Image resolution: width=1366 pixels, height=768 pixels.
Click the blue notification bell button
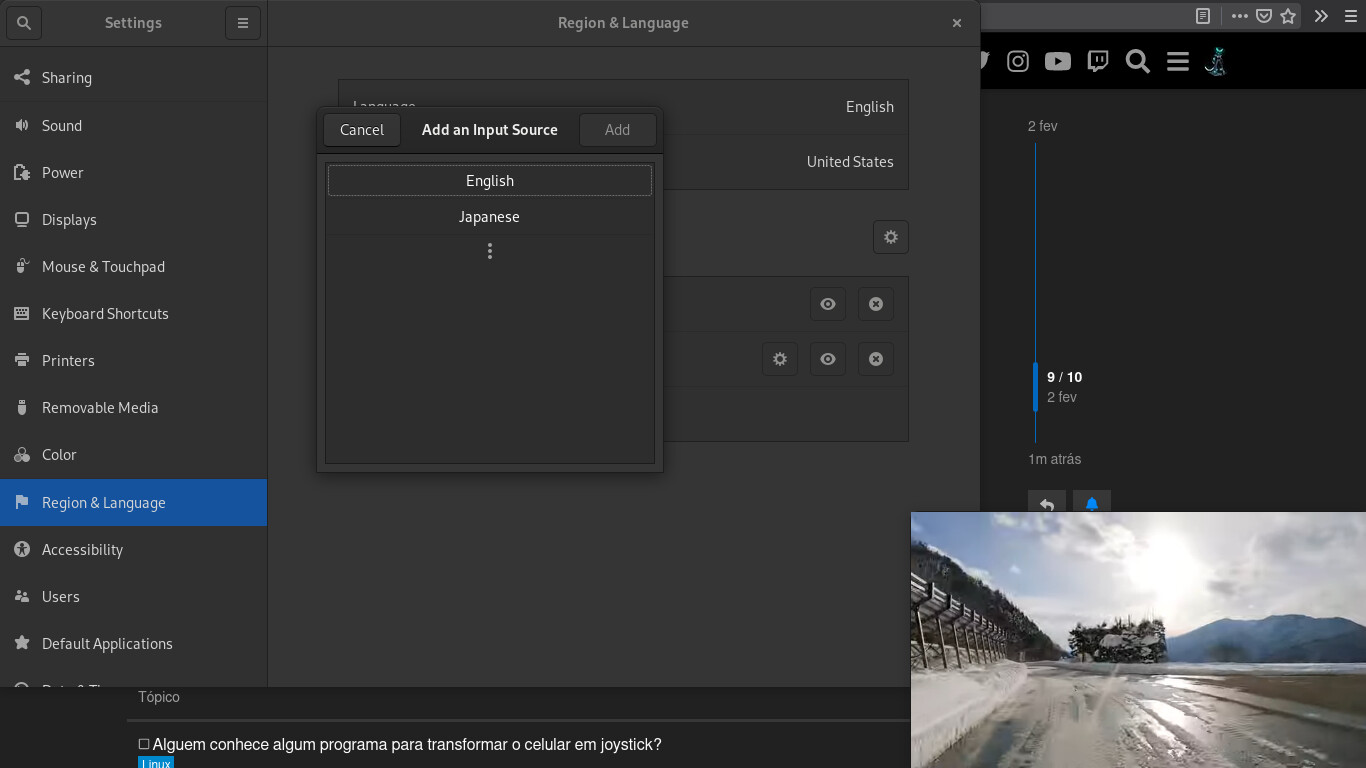(x=1091, y=504)
